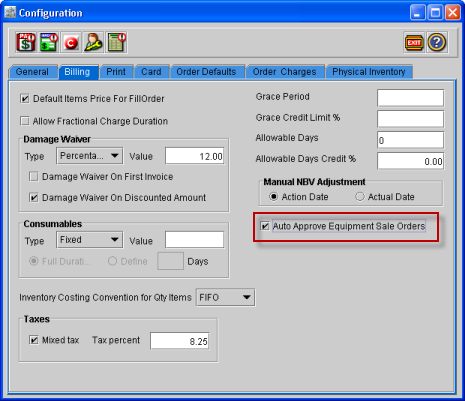The width and height of the screenshot is (465, 401).
Task: Click the red dollar sign payment icon
Action: 26,42
